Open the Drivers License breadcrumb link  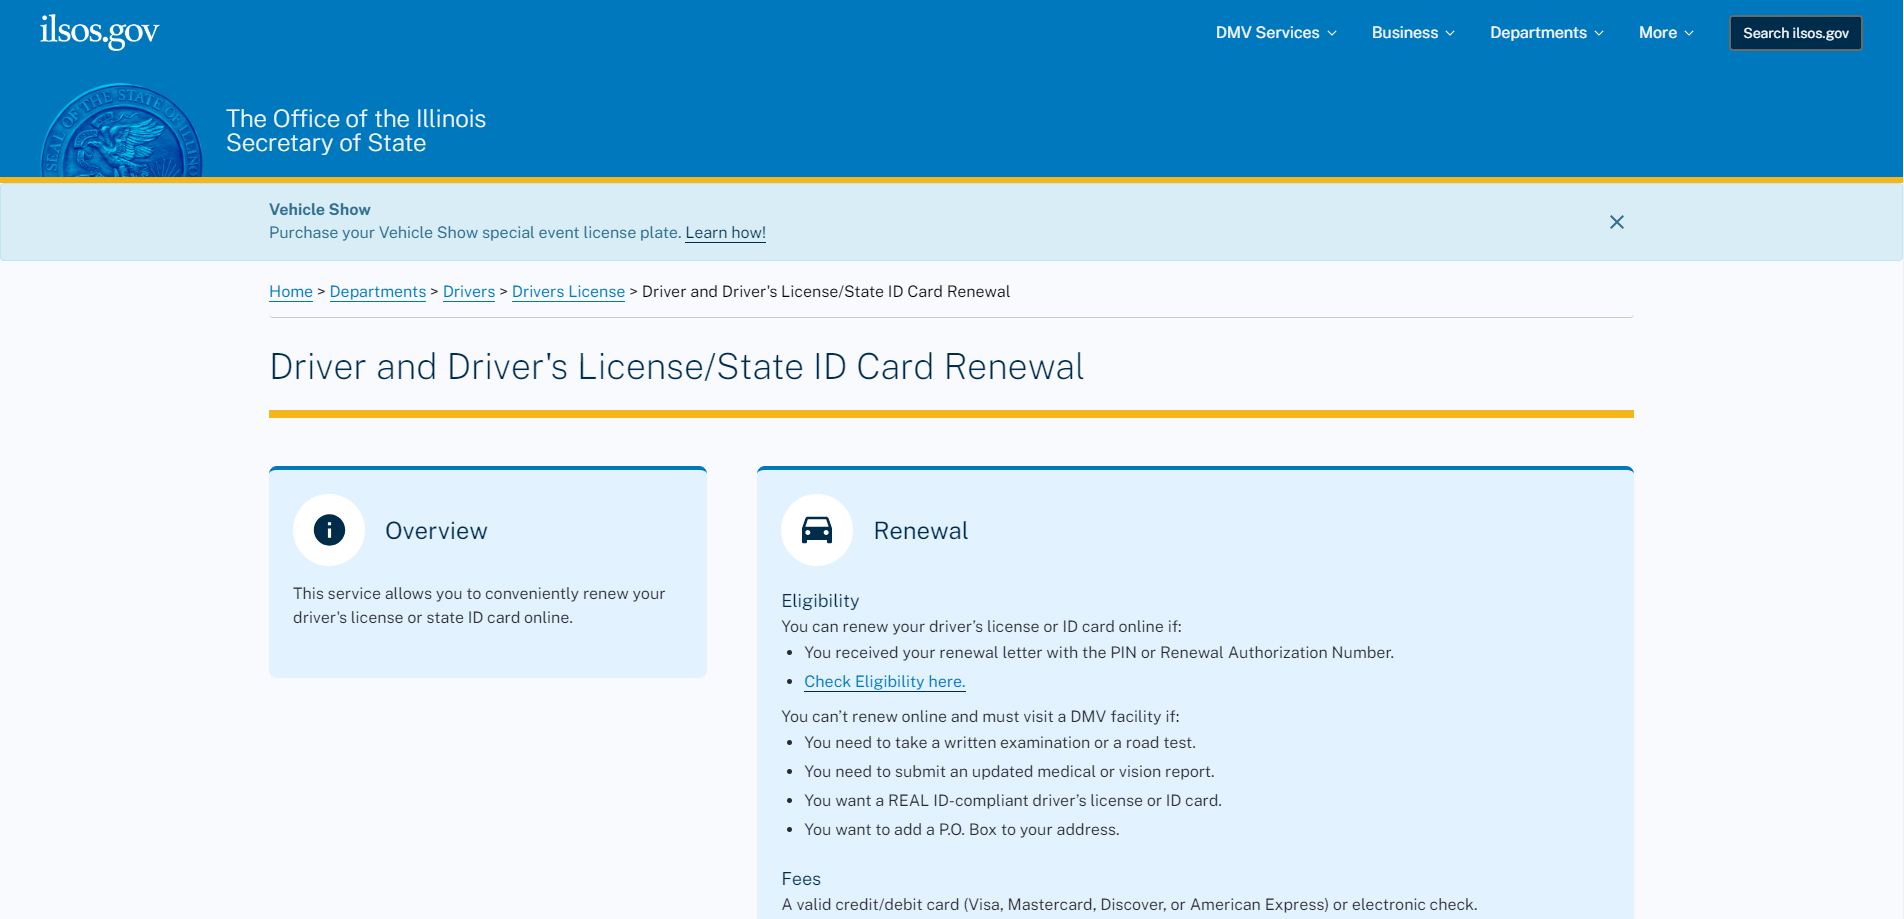568,292
